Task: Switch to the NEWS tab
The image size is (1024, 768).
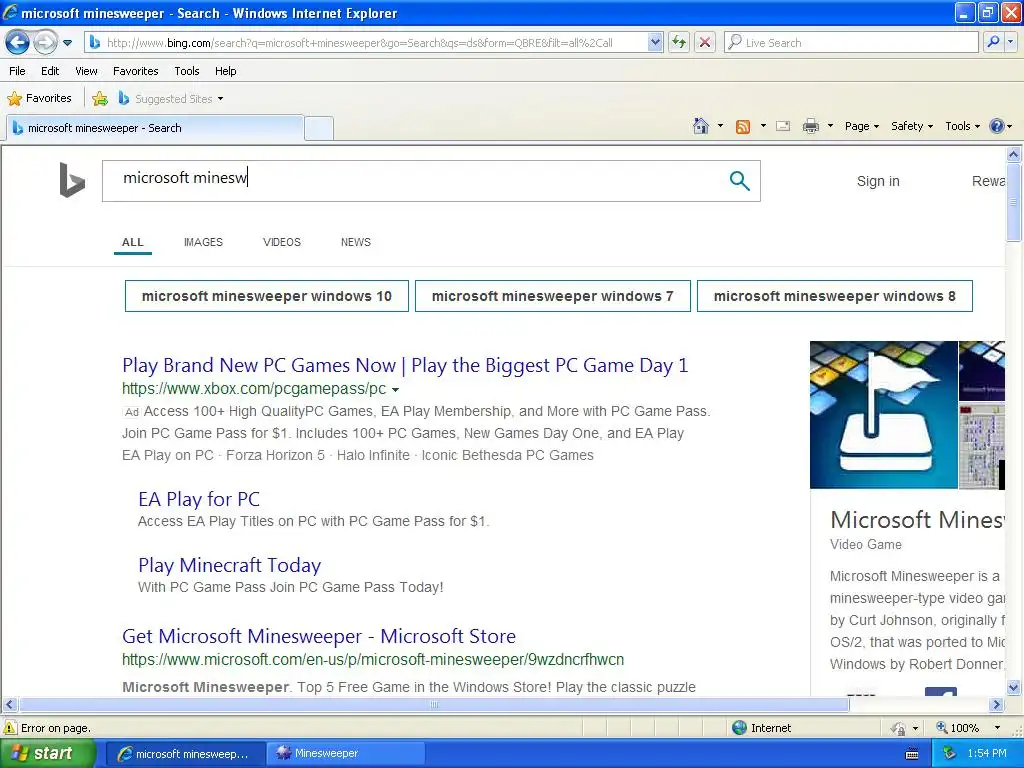Action: click(x=355, y=242)
